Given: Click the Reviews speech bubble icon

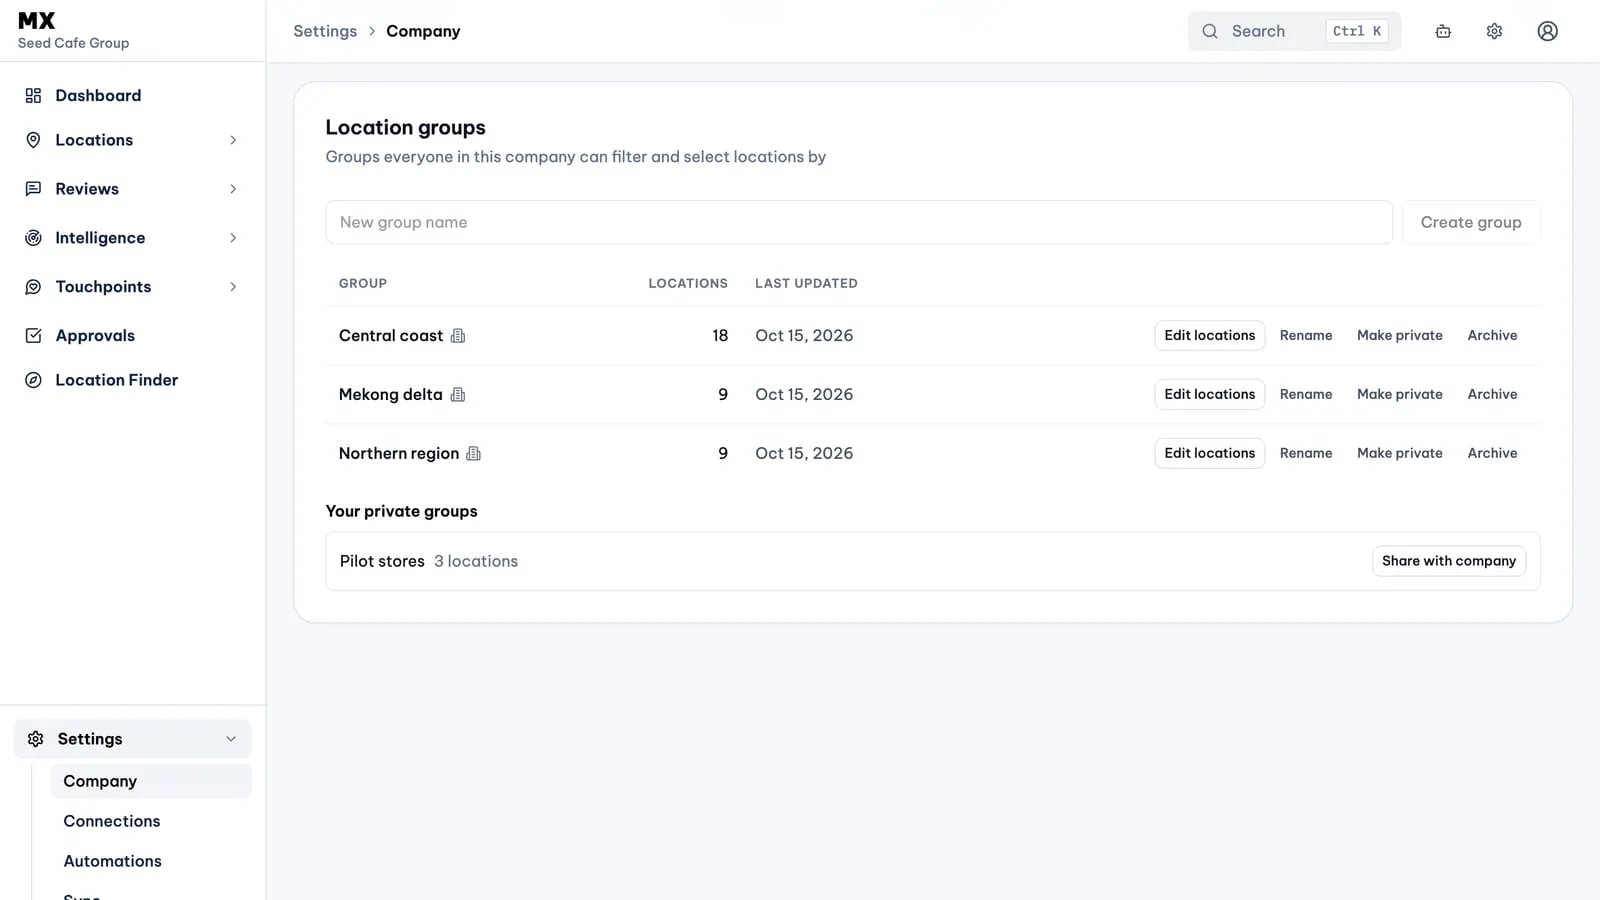Looking at the screenshot, I should pos(33,189).
